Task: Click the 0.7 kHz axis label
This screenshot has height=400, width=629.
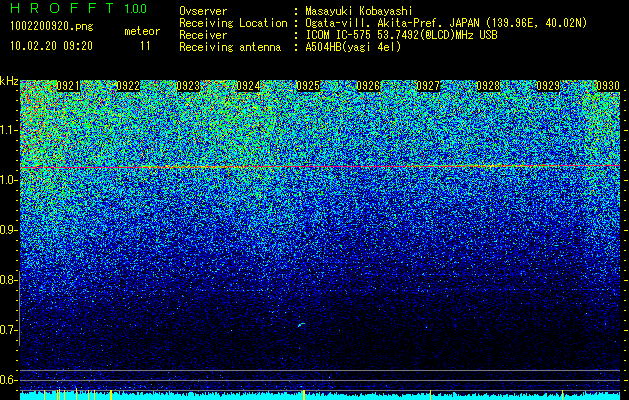Action: (x=7, y=330)
